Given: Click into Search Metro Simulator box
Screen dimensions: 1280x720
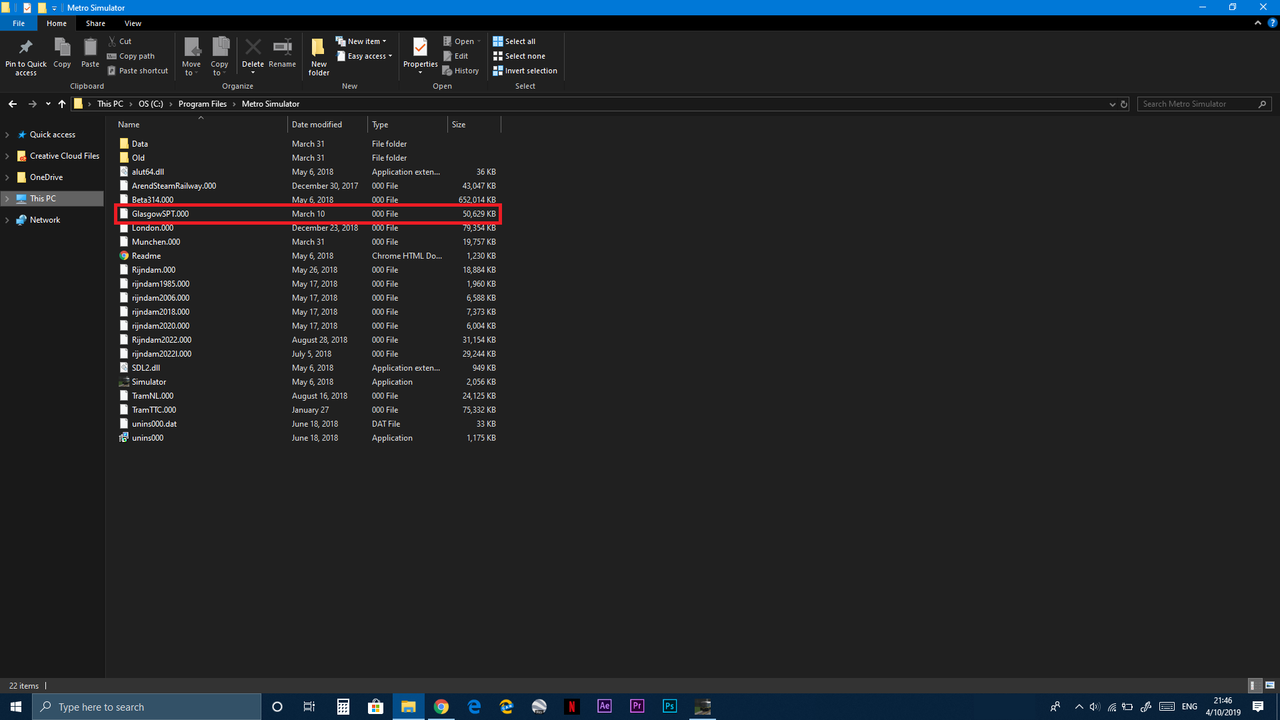Looking at the screenshot, I should (x=1205, y=104).
